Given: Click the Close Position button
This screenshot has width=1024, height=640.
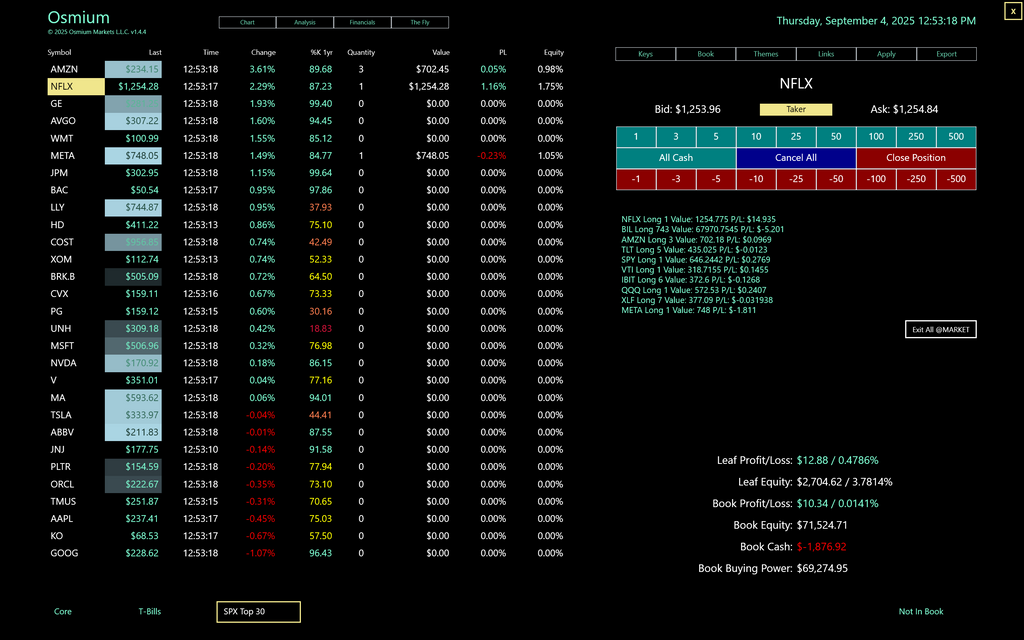Looking at the screenshot, I should [915, 158].
